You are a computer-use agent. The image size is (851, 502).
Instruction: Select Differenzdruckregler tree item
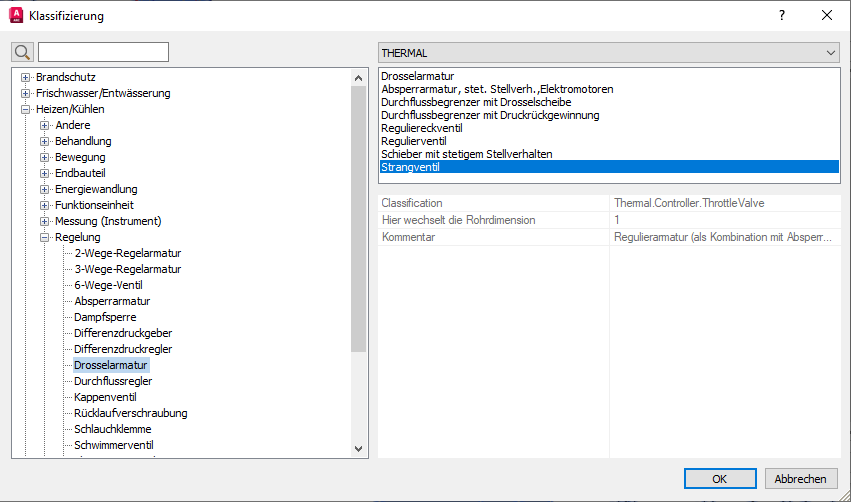[123, 349]
